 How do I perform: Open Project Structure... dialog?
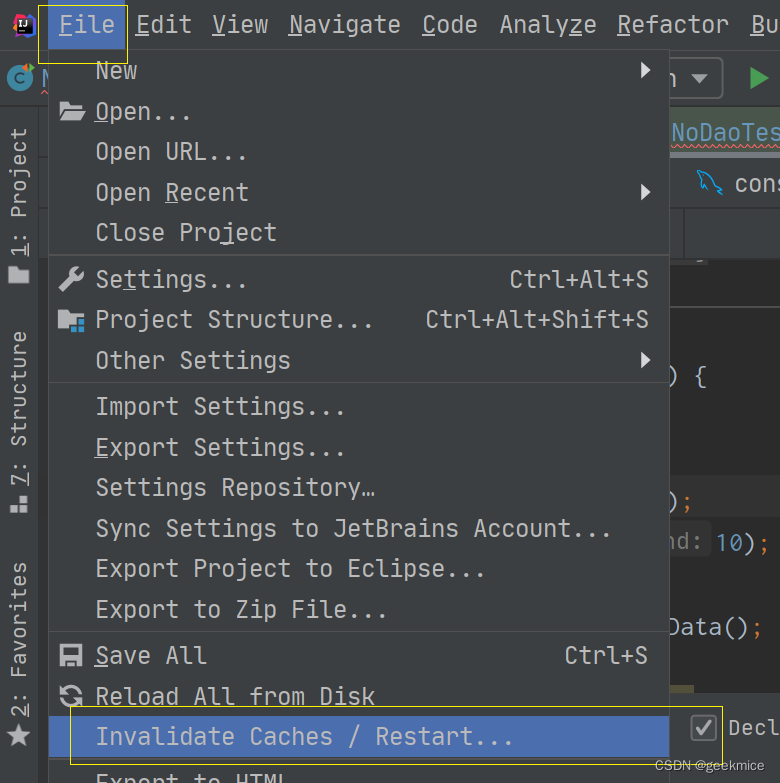pyautogui.click(x=359, y=320)
